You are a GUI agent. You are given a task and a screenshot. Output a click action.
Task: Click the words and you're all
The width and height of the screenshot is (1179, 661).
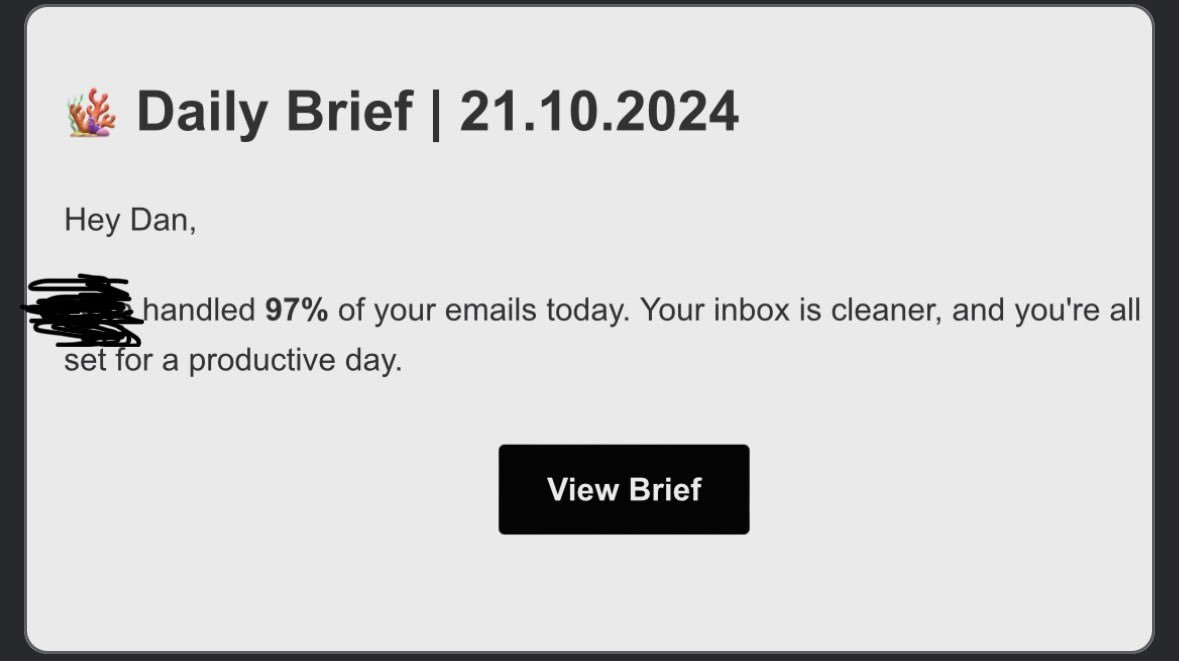click(1046, 310)
